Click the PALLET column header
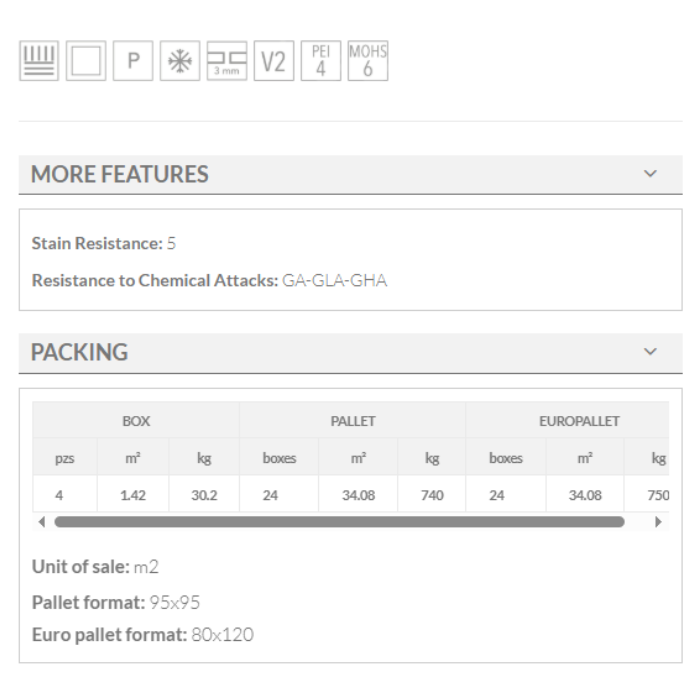The height and width of the screenshot is (700, 700). point(353,421)
